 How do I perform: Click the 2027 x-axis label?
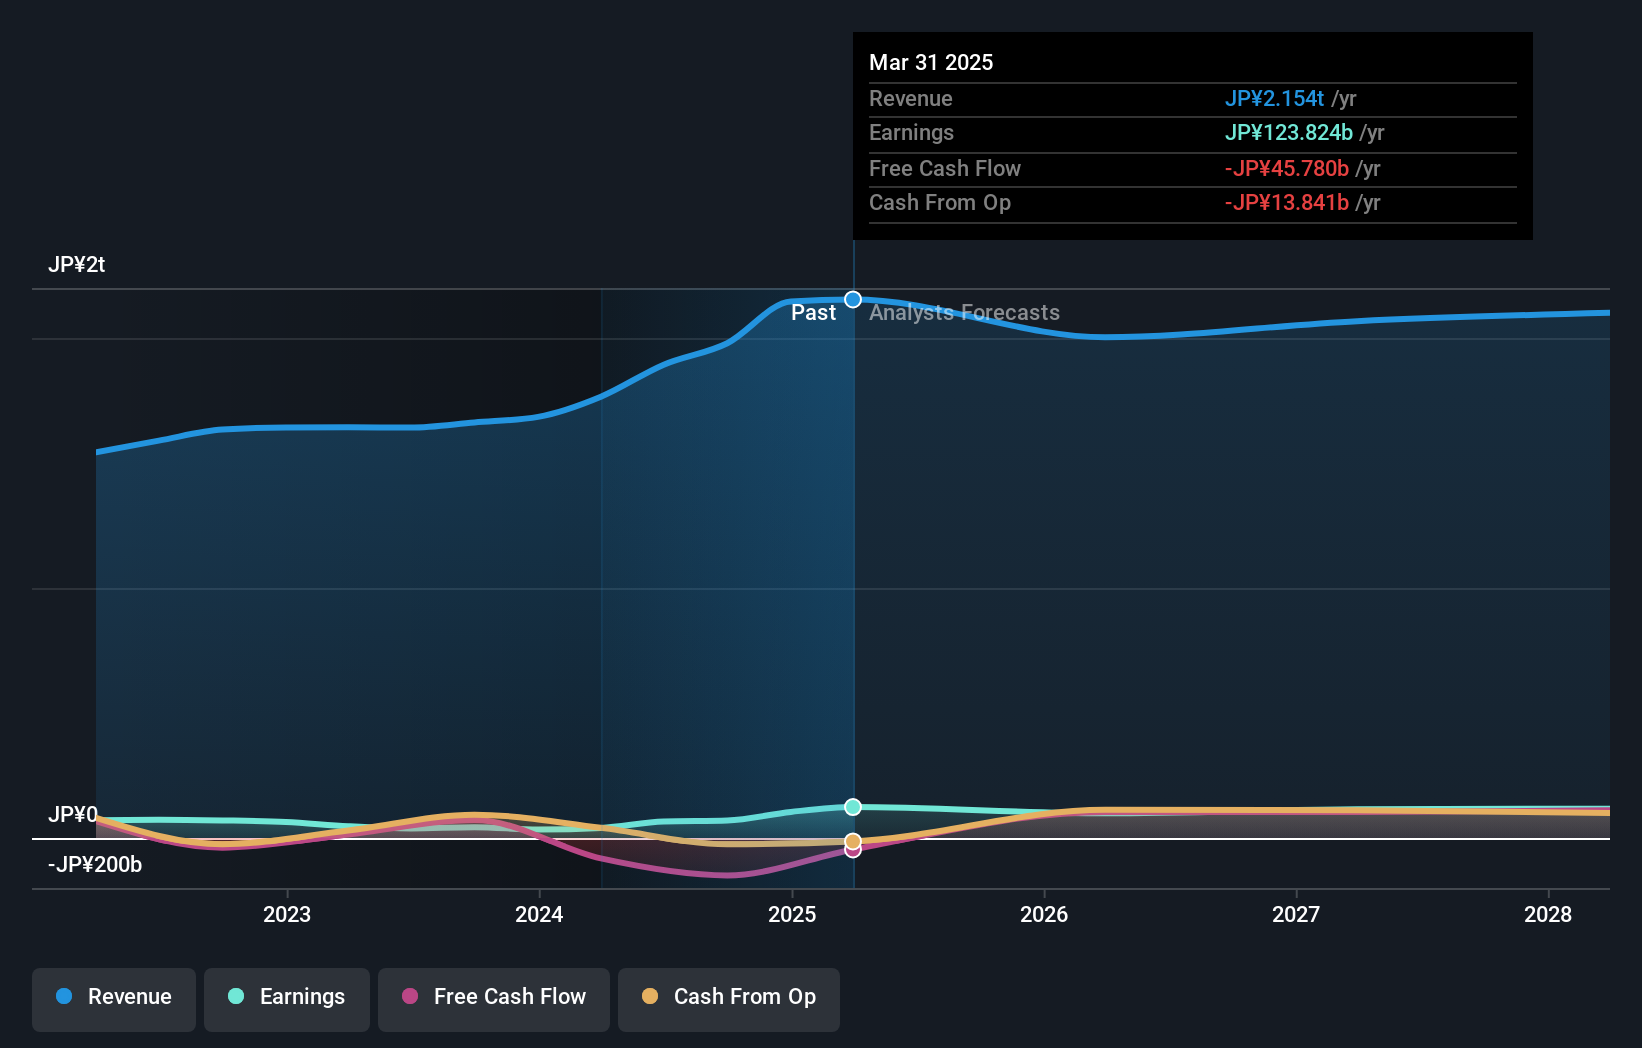coord(1296,914)
